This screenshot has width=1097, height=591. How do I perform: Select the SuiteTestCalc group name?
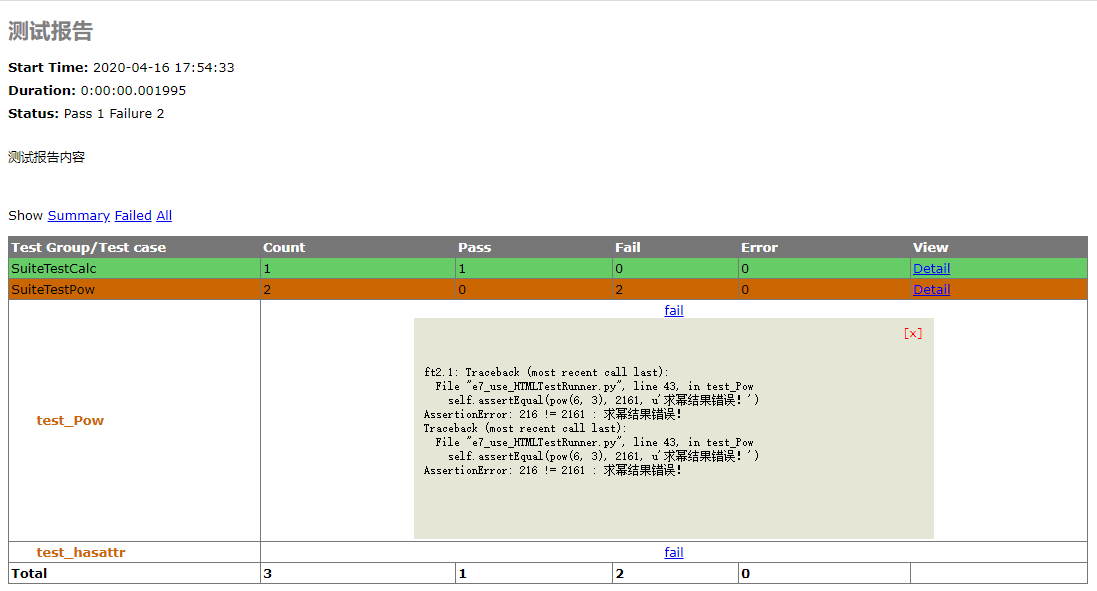coord(54,269)
